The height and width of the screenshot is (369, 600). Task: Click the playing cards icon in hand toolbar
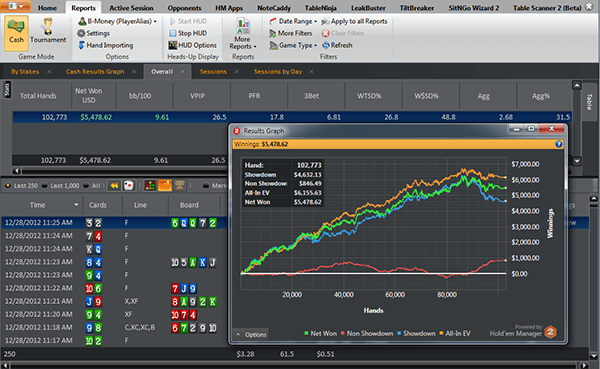[129, 186]
